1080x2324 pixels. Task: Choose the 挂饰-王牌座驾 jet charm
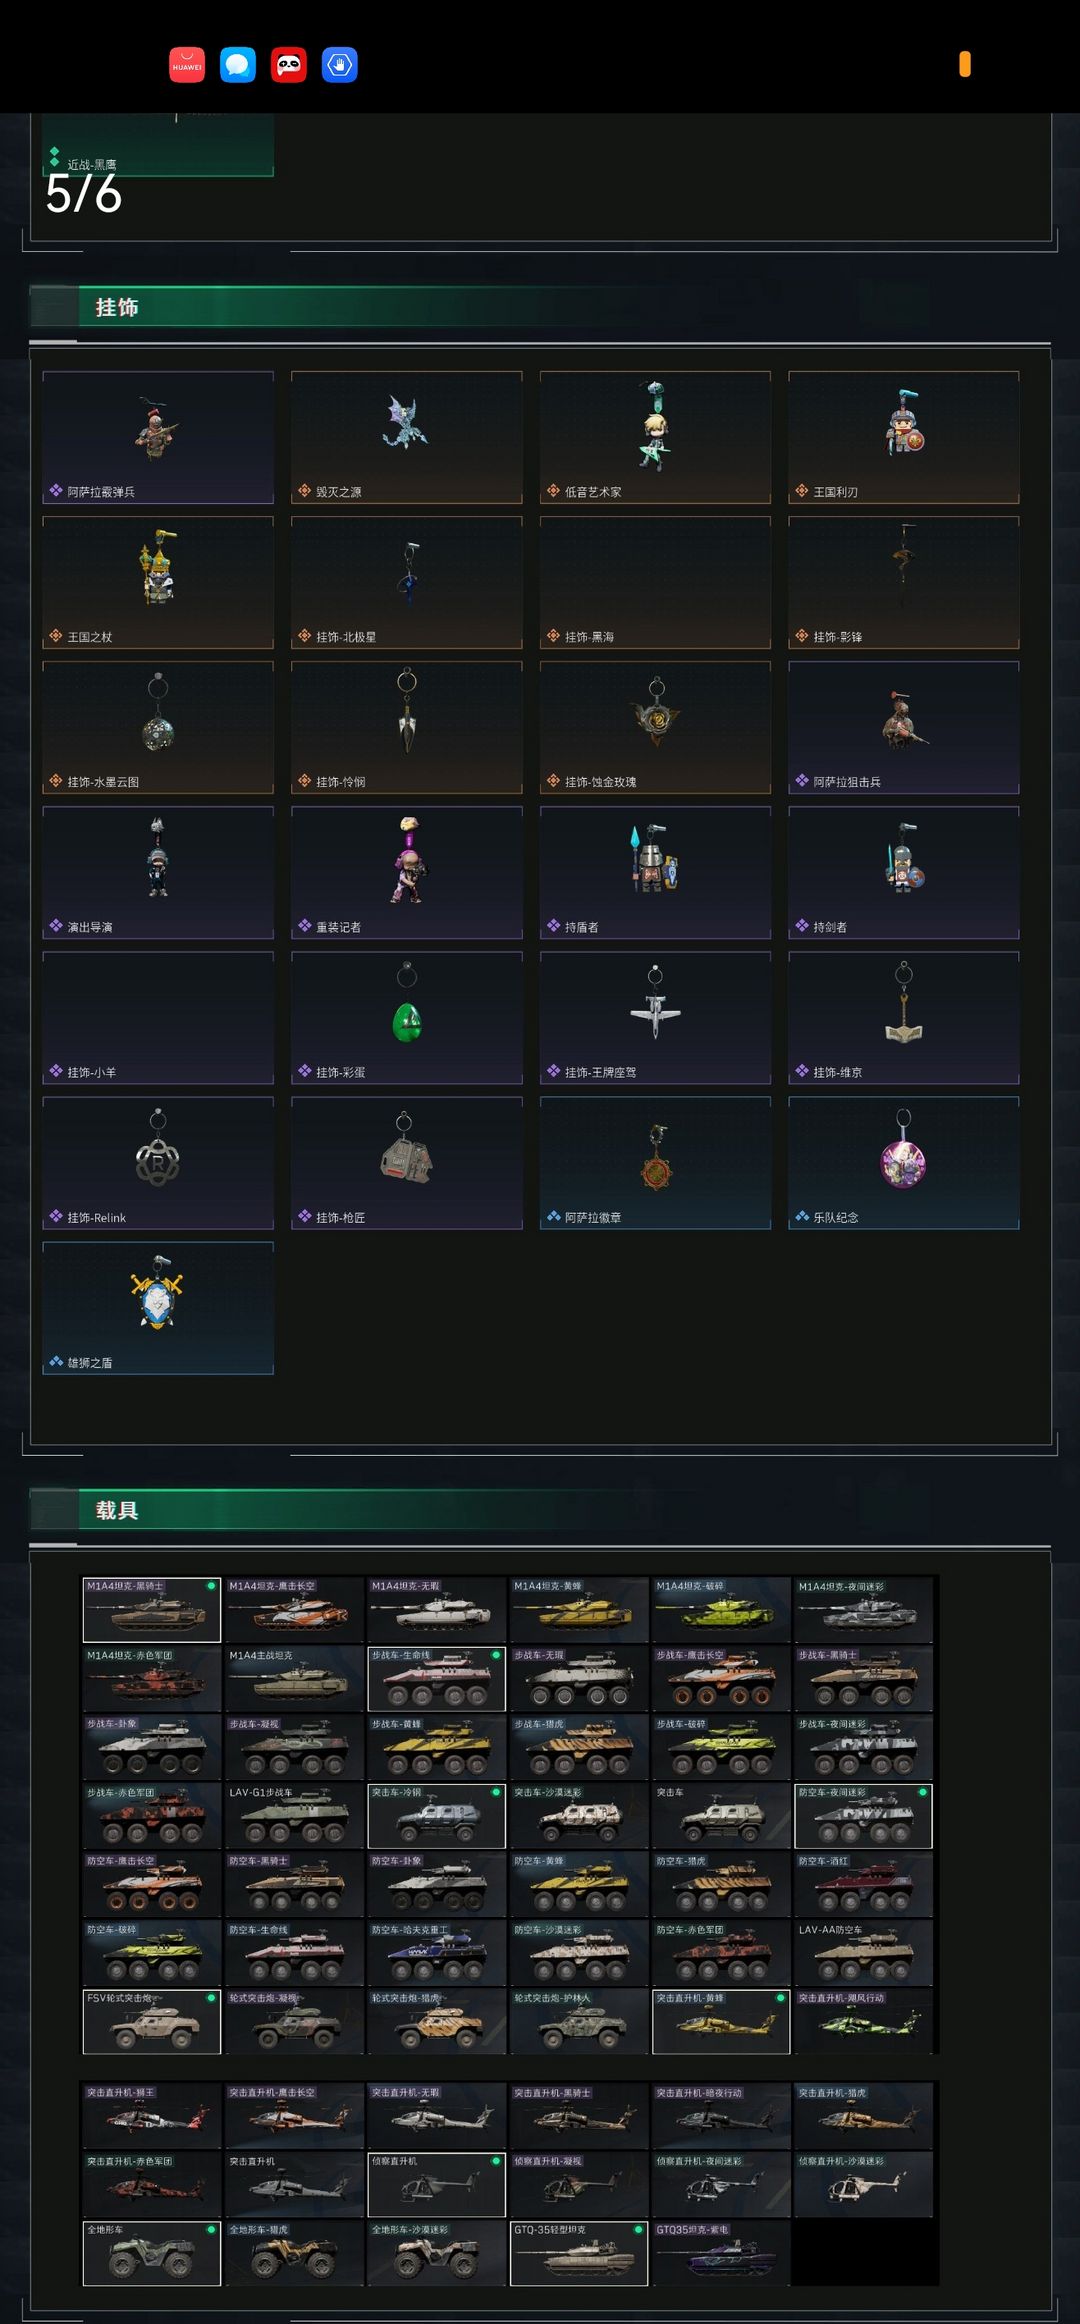[655, 1017]
